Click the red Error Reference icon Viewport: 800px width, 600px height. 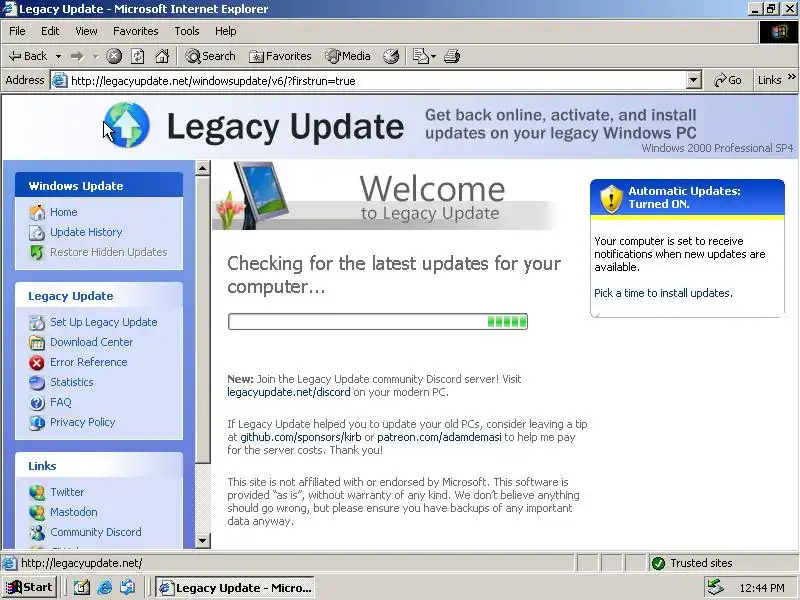[37, 362]
